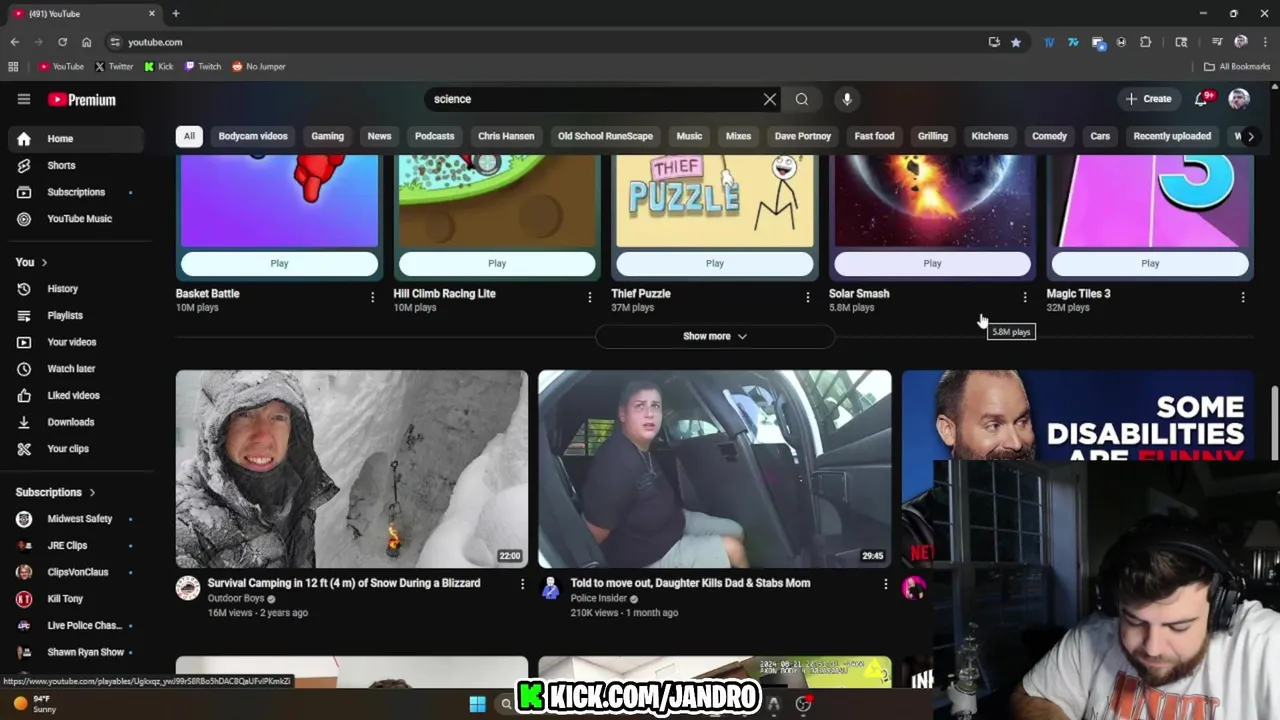Image resolution: width=1280 pixels, height=720 pixels.
Task: Open the Windows Start menu
Action: (x=477, y=704)
